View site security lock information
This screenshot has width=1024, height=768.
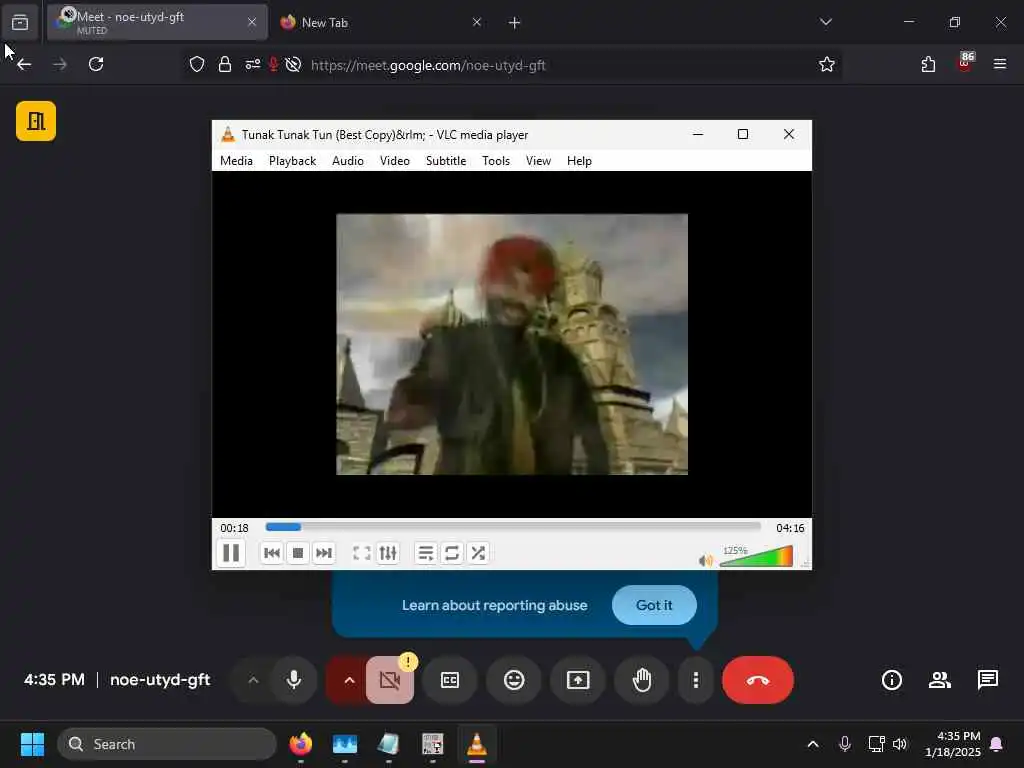225,64
